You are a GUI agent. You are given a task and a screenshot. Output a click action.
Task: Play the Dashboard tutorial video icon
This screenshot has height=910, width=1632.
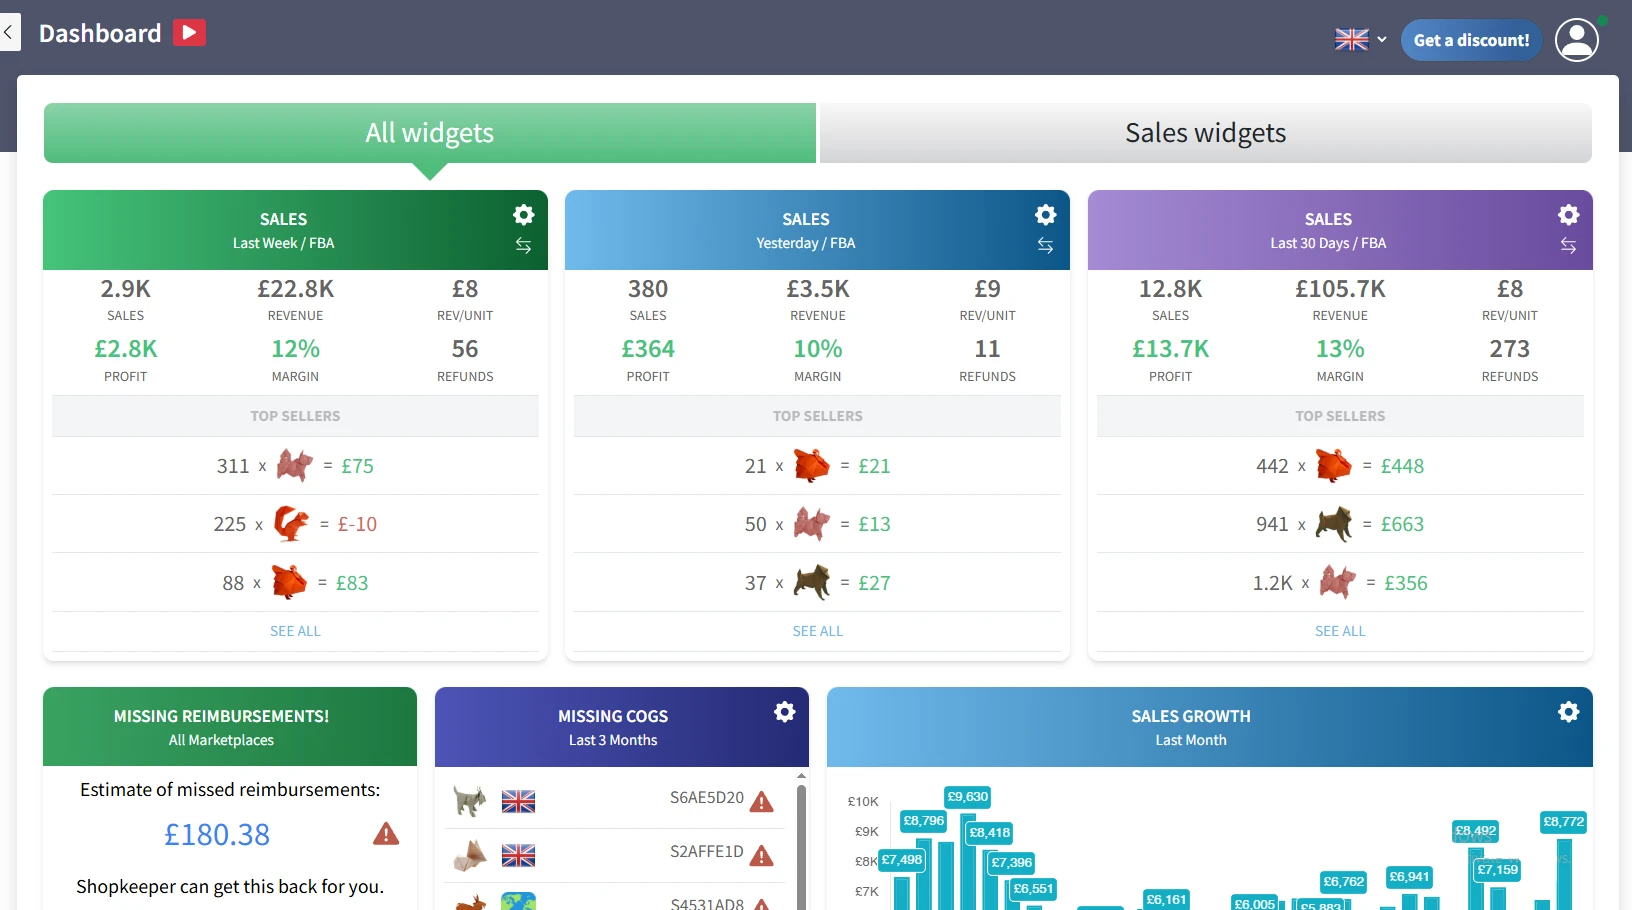click(189, 33)
